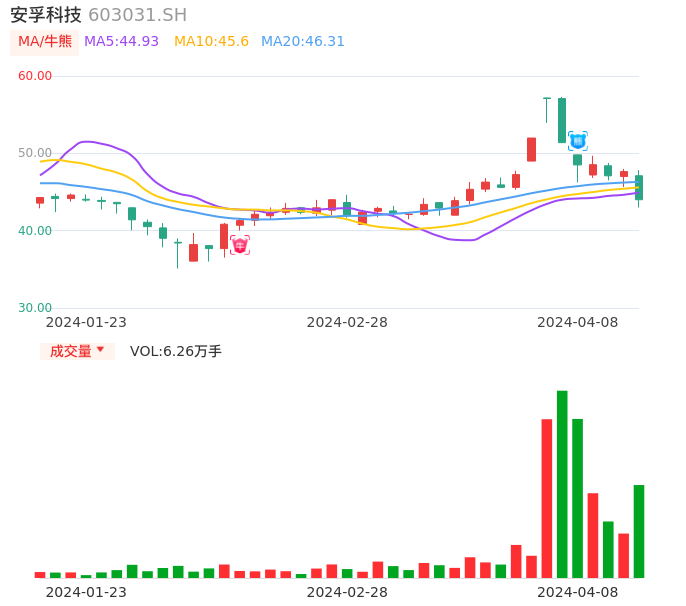Select the last green candlestick on right edge
Screen dimensions: 686x606
tap(639, 188)
